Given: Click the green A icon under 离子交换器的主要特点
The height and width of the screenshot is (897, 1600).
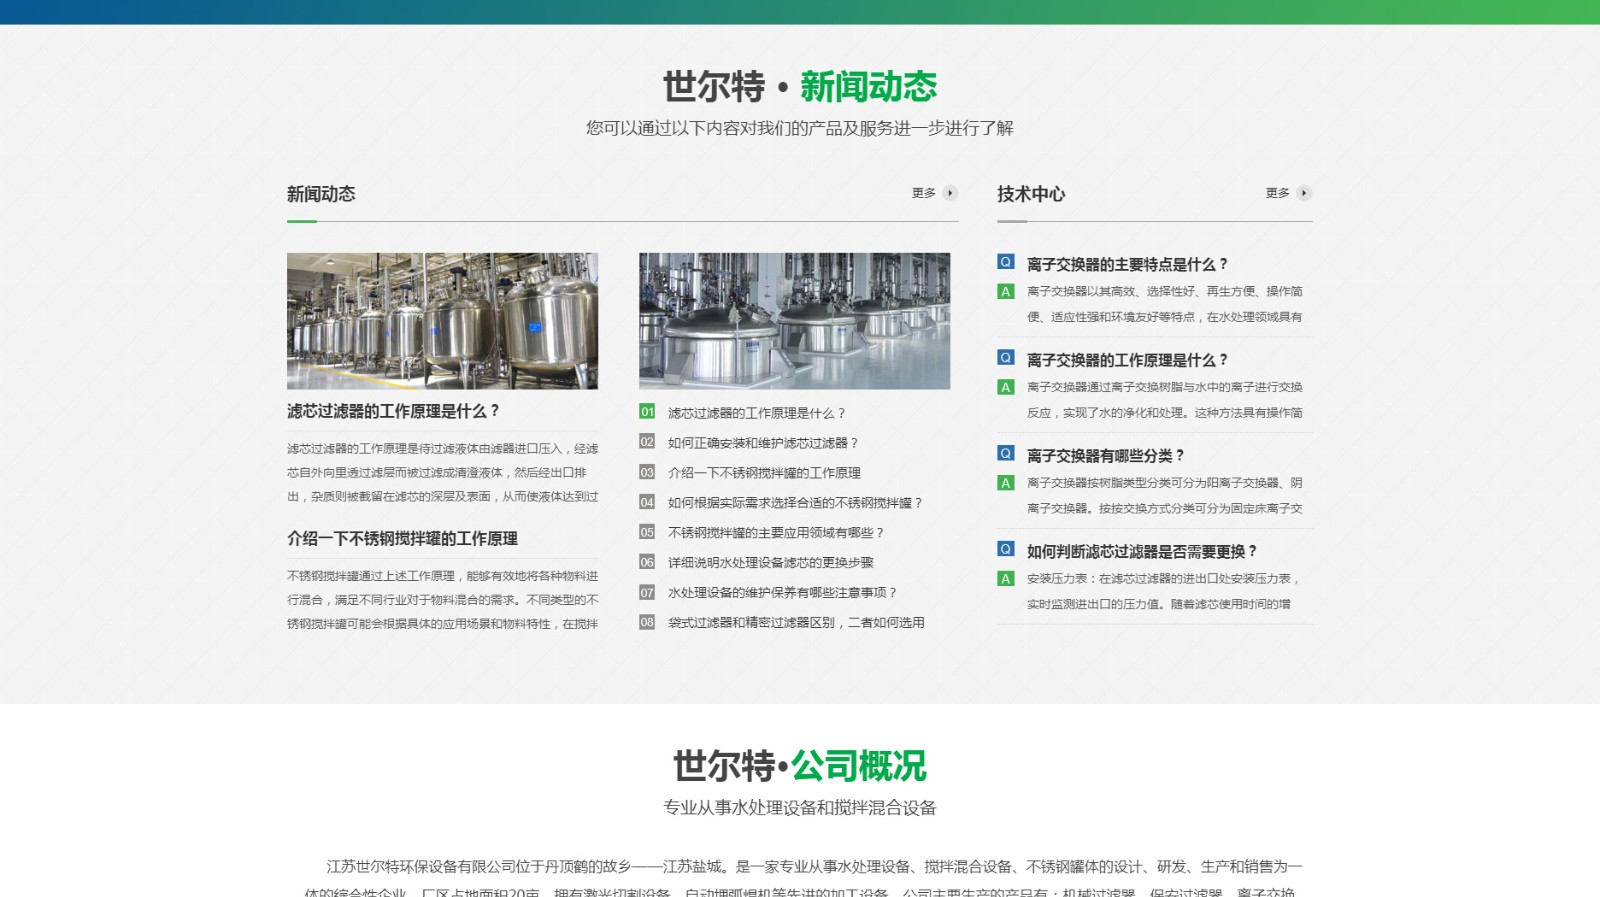Looking at the screenshot, I should (x=1006, y=292).
